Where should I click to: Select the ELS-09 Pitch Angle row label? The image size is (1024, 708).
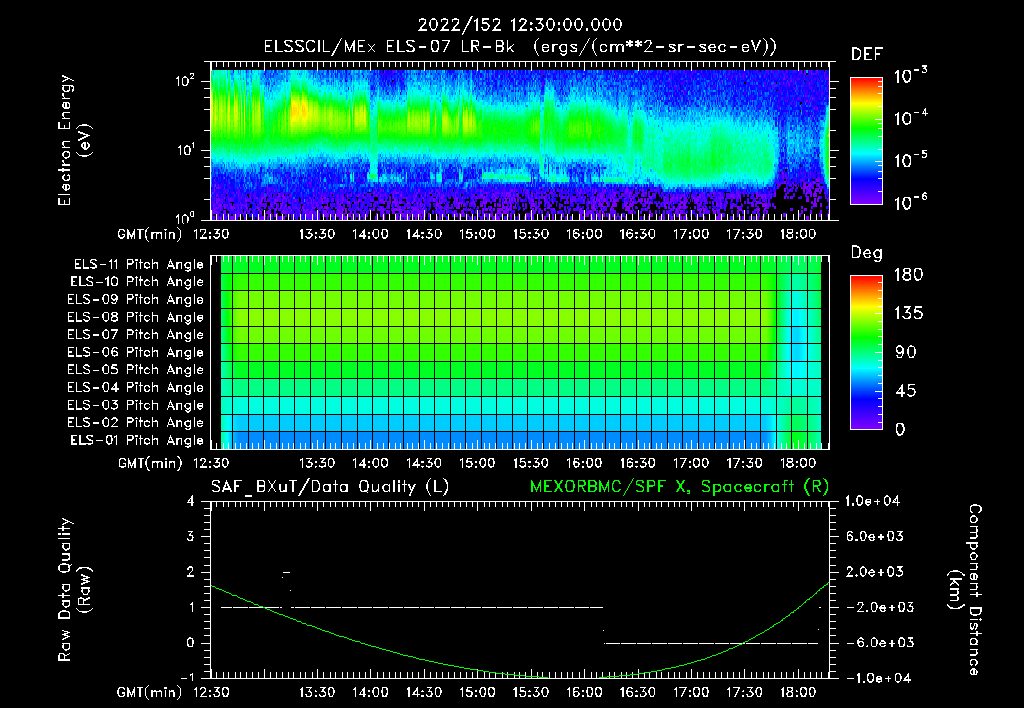(x=136, y=300)
